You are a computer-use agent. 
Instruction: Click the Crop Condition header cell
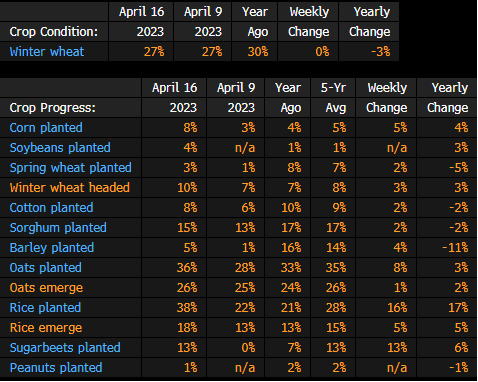coord(54,32)
